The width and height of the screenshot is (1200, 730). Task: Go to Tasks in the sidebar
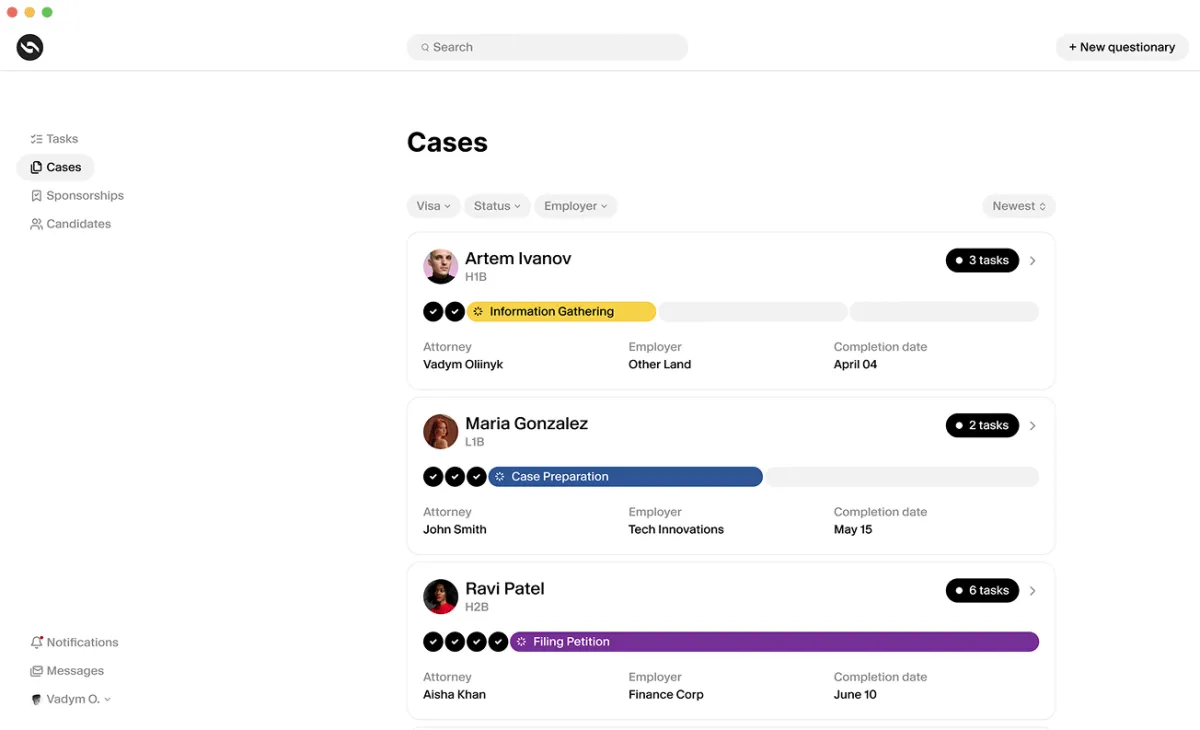tap(54, 139)
